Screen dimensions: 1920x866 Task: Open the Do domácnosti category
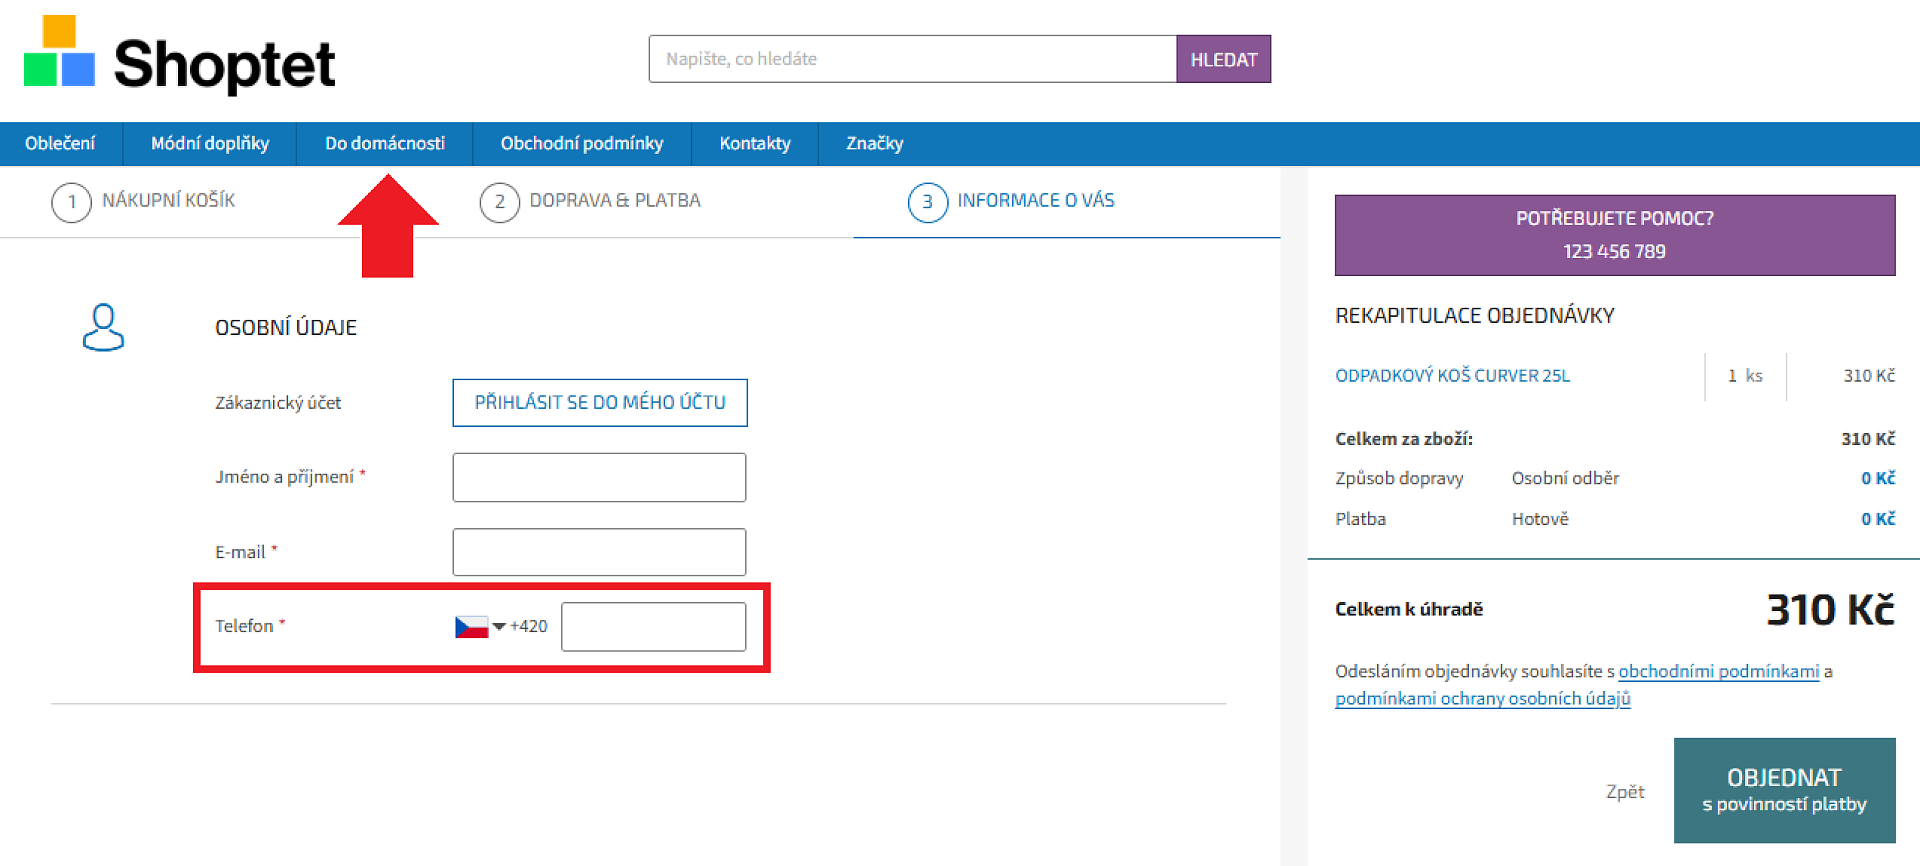point(384,144)
